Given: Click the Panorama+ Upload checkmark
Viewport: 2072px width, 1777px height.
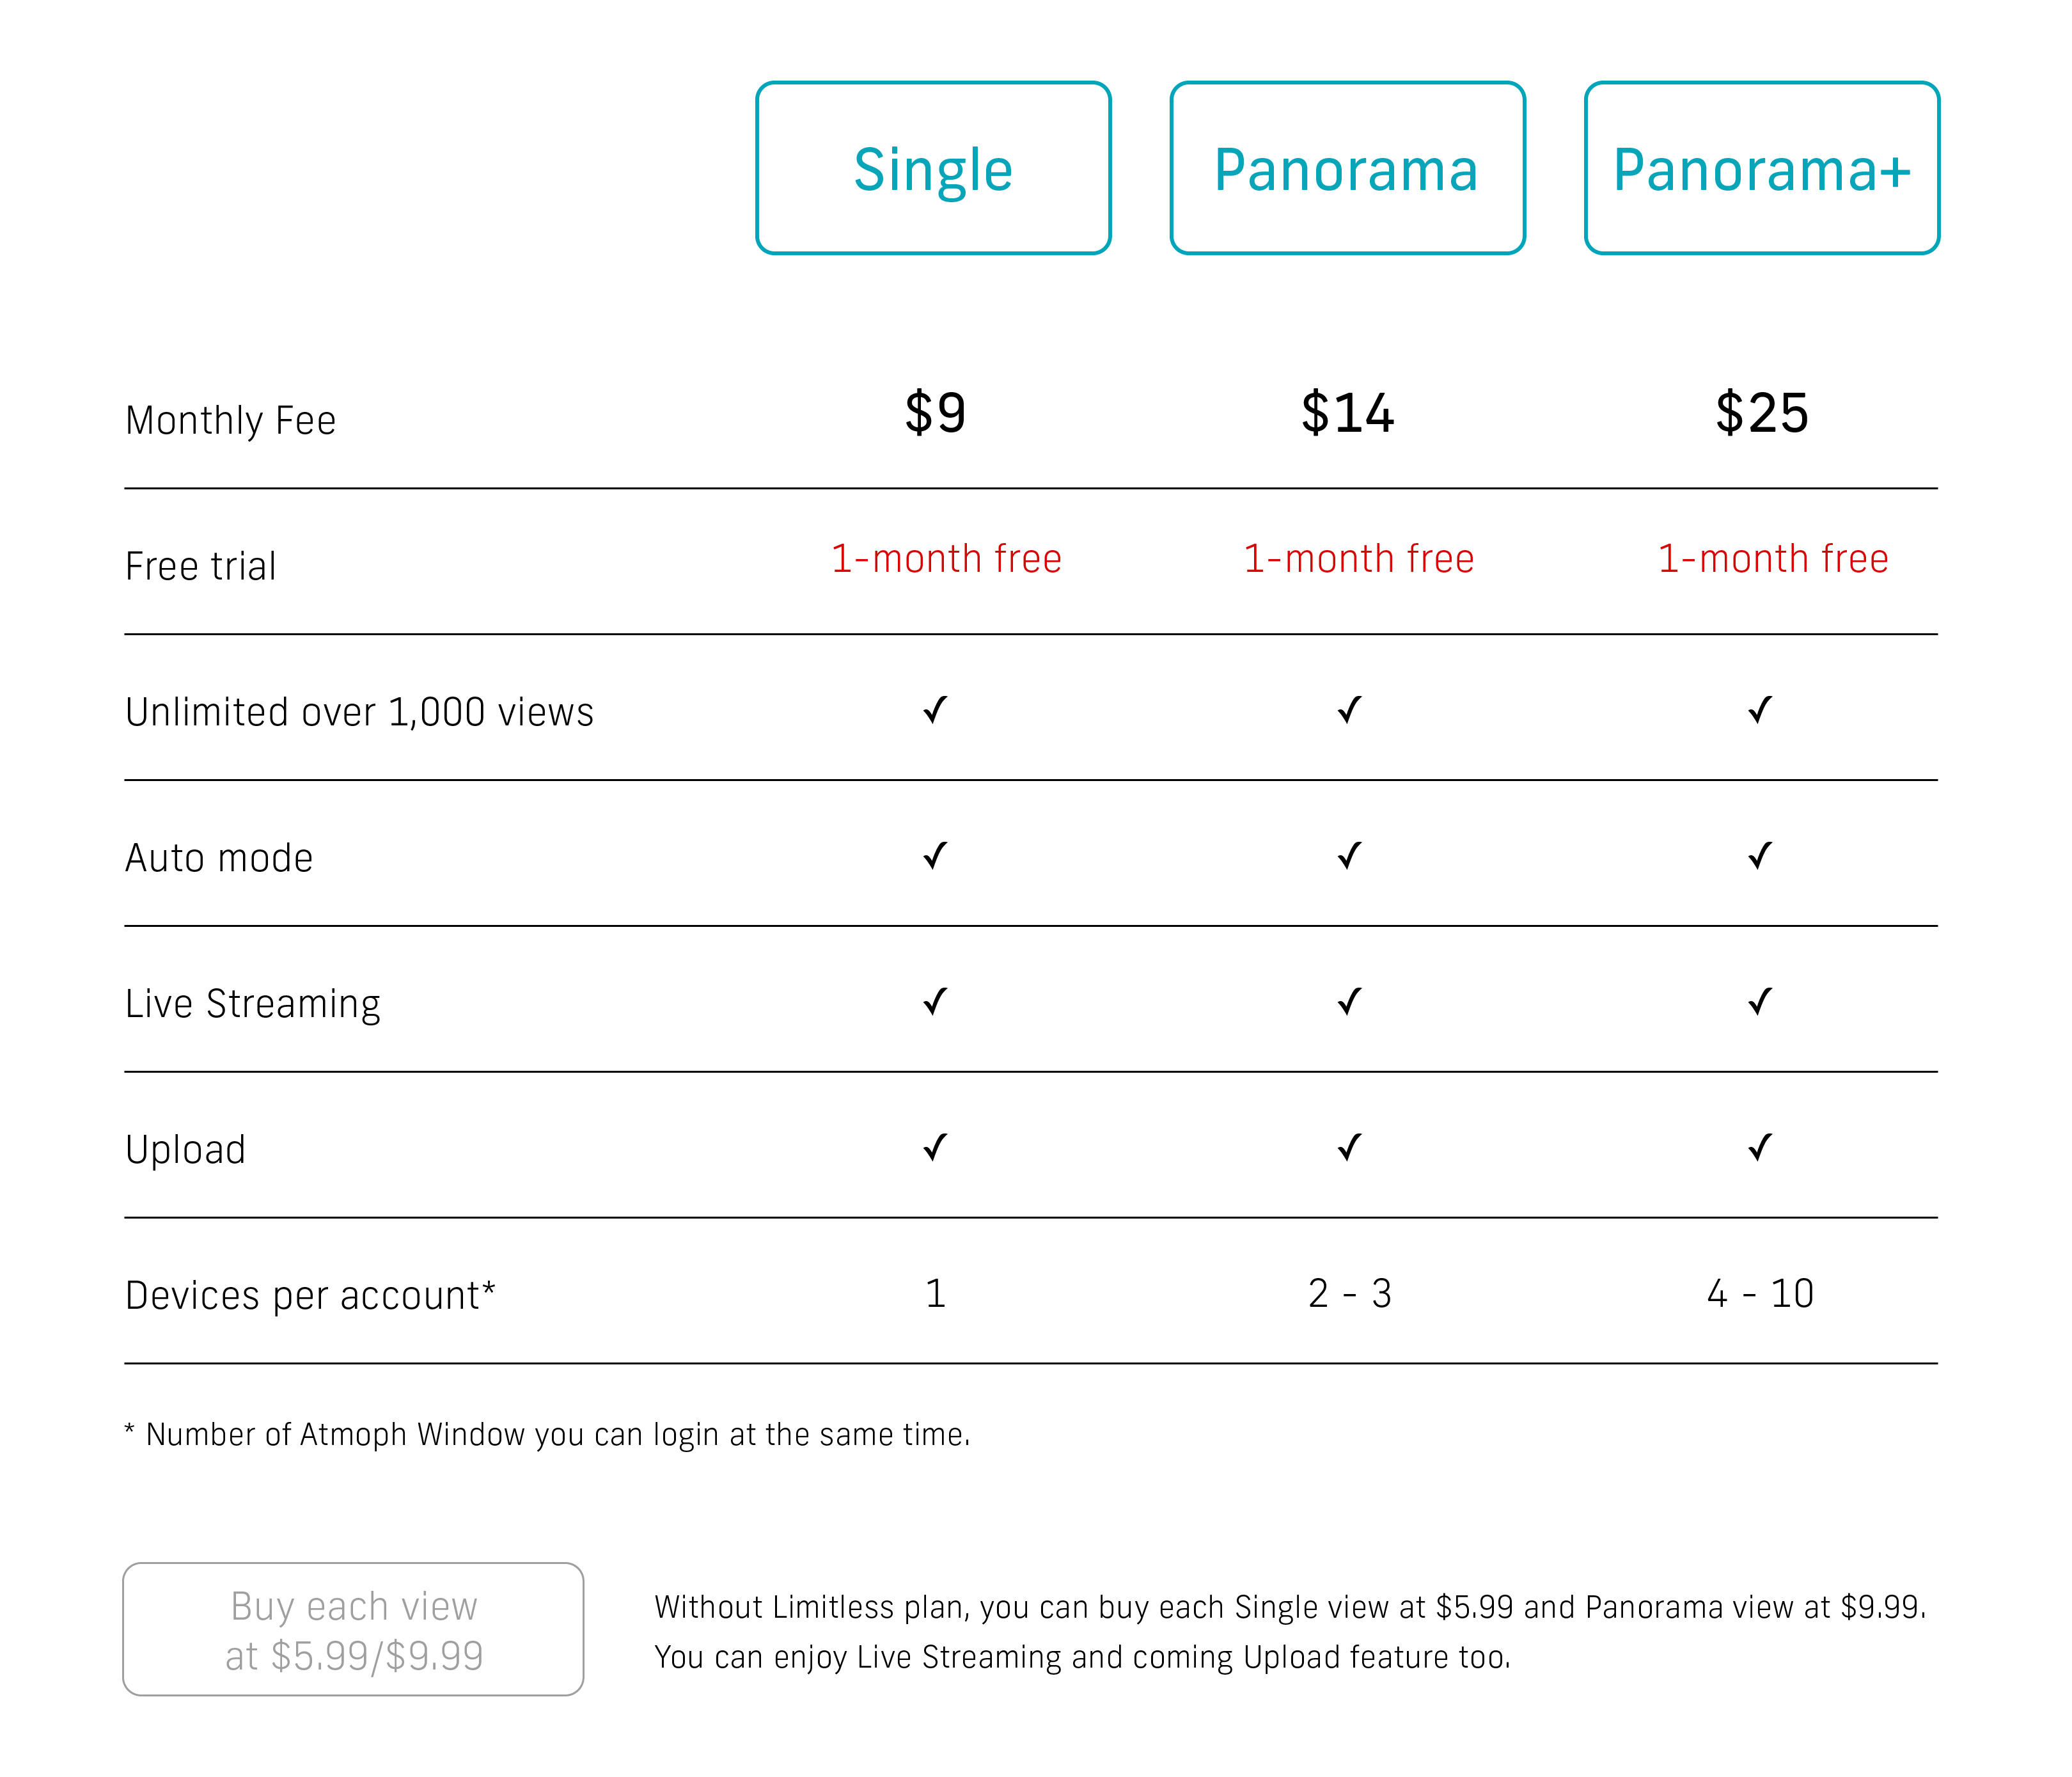Looking at the screenshot, I should tap(1760, 1147).
